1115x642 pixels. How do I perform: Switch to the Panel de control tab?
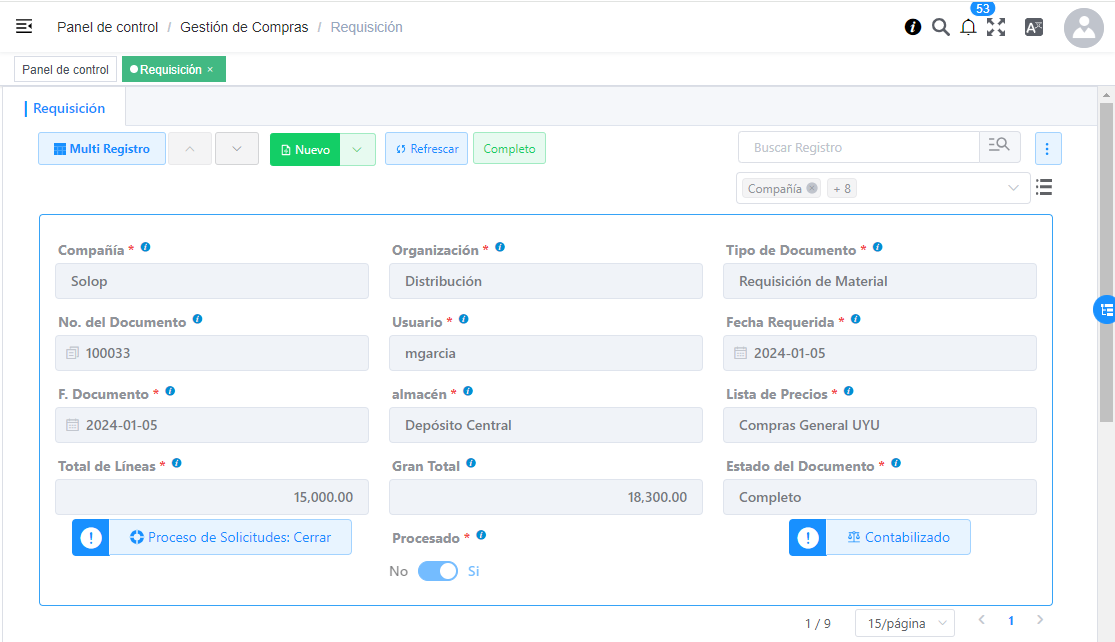click(65, 69)
